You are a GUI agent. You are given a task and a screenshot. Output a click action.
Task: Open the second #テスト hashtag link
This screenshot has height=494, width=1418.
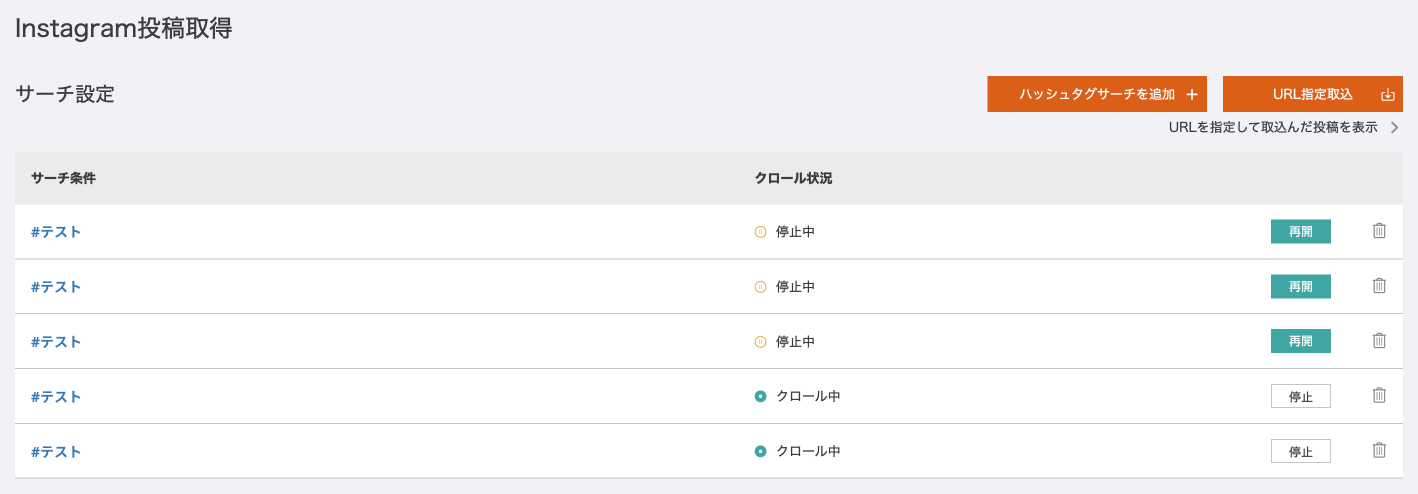coord(56,287)
